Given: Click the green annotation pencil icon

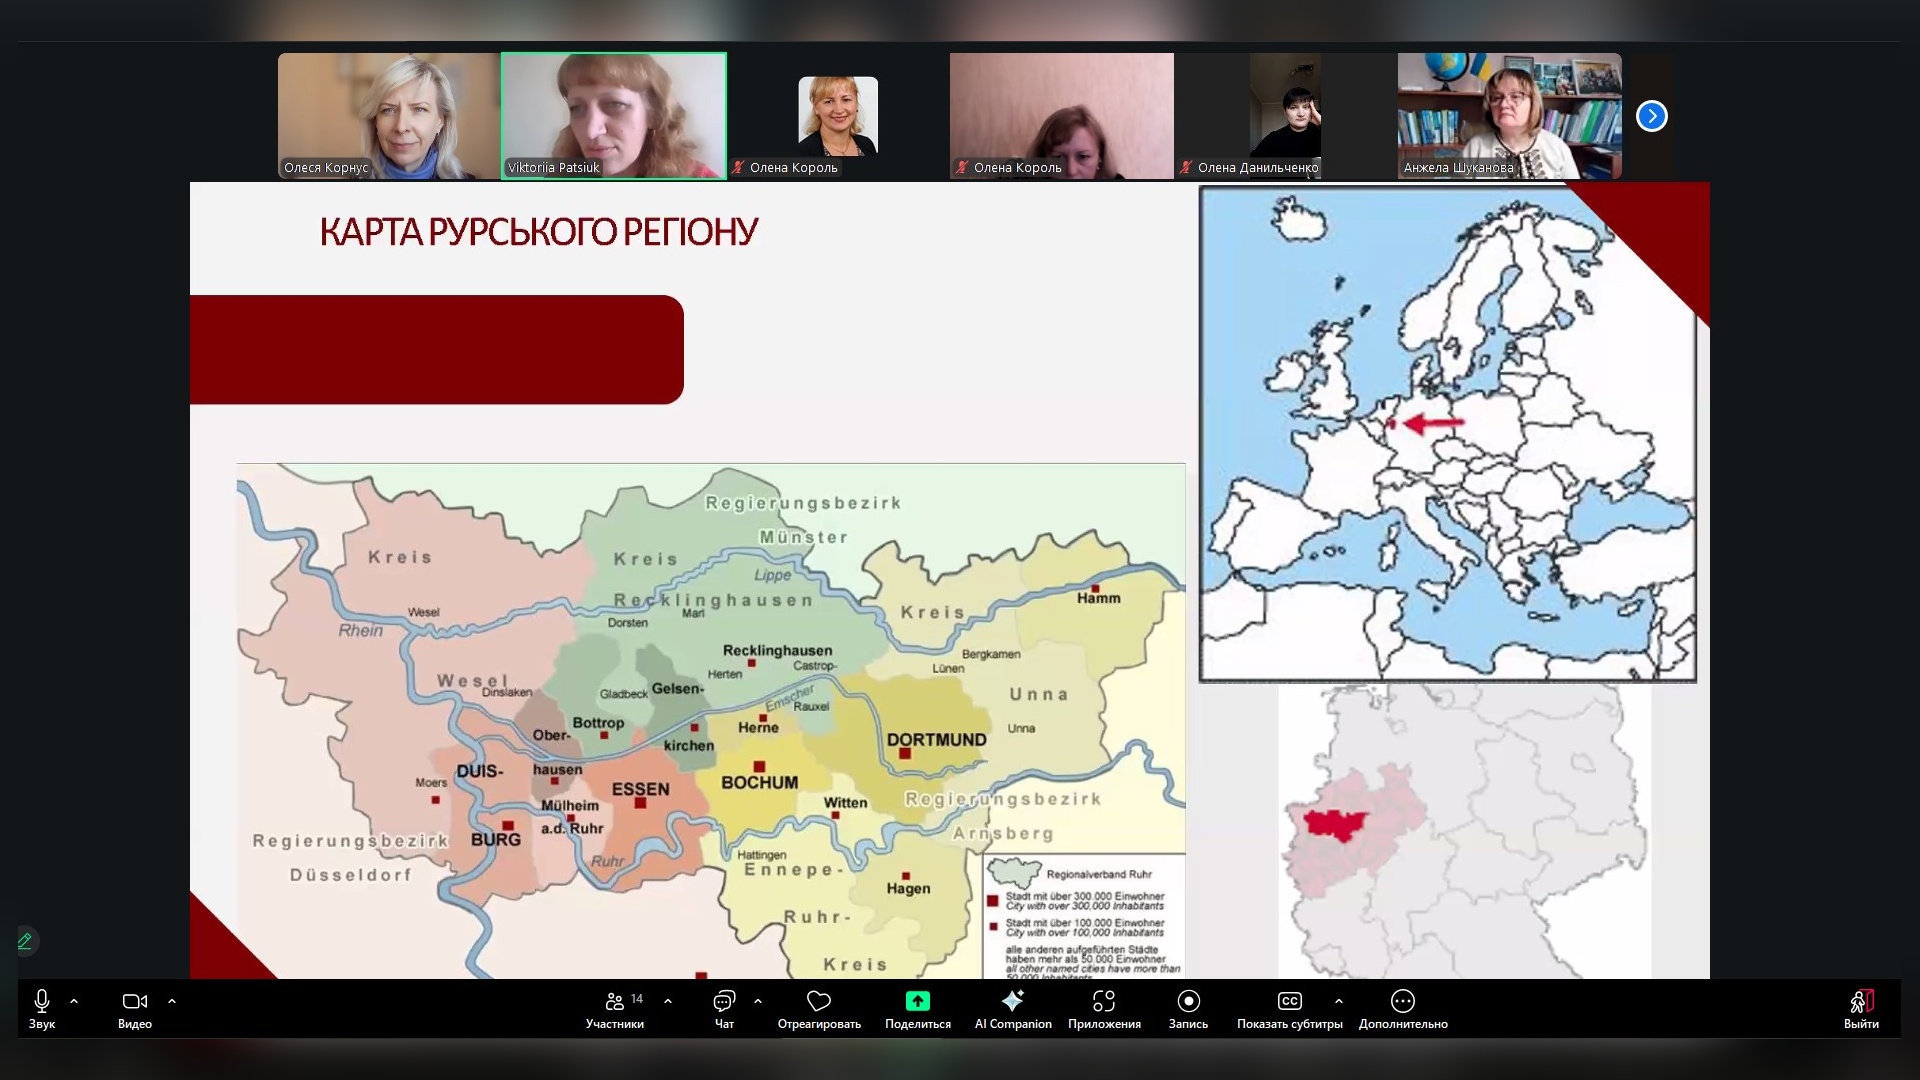Looking at the screenshot, I should (25, 941).
